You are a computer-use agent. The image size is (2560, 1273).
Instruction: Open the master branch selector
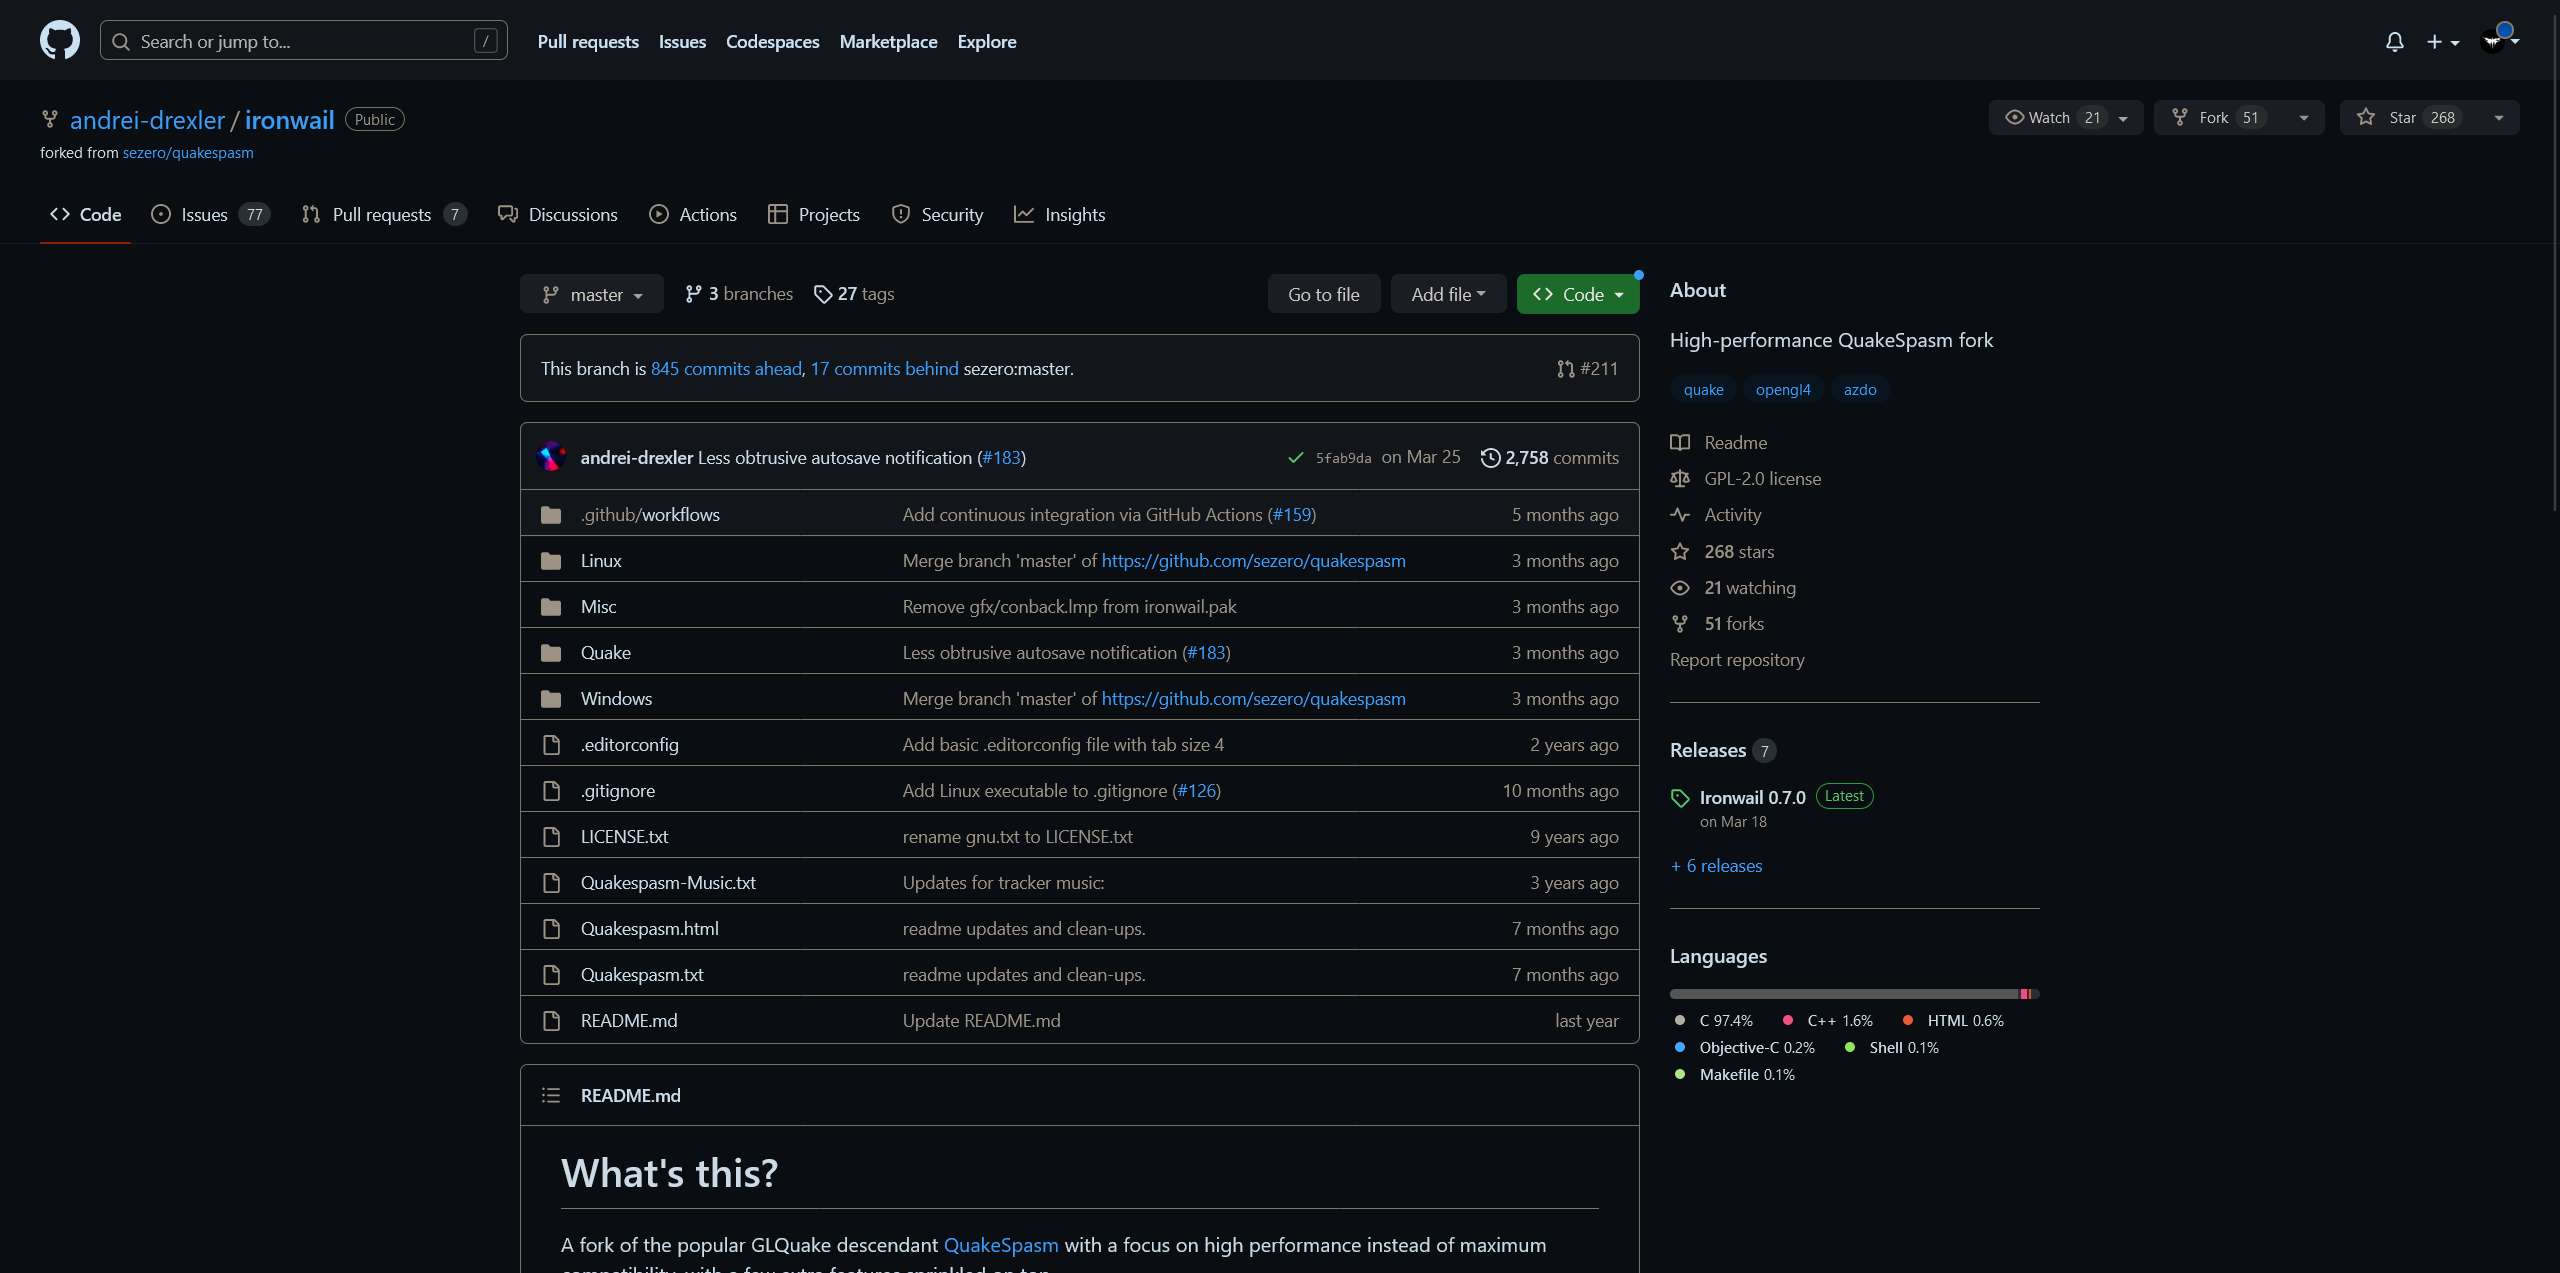pos(592,294)
